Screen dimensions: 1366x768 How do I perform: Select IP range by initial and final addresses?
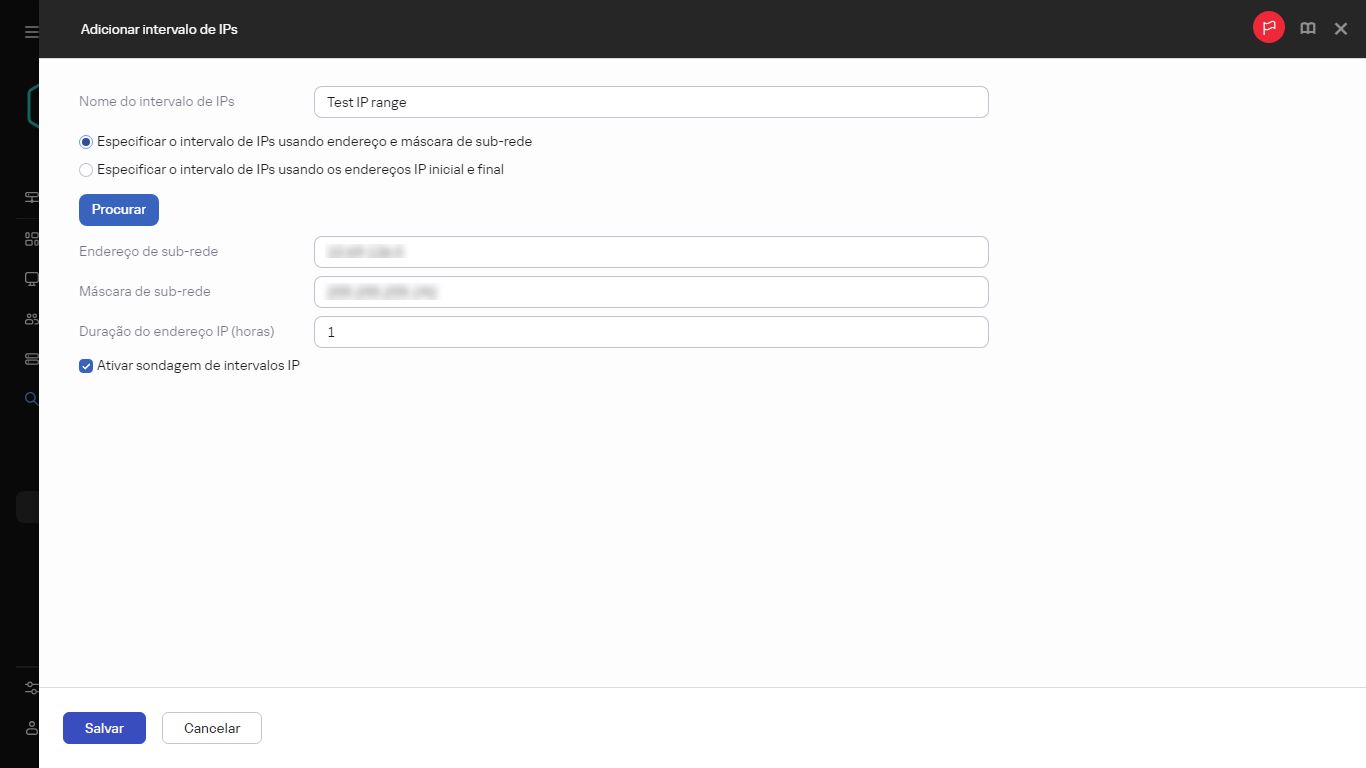86,170
